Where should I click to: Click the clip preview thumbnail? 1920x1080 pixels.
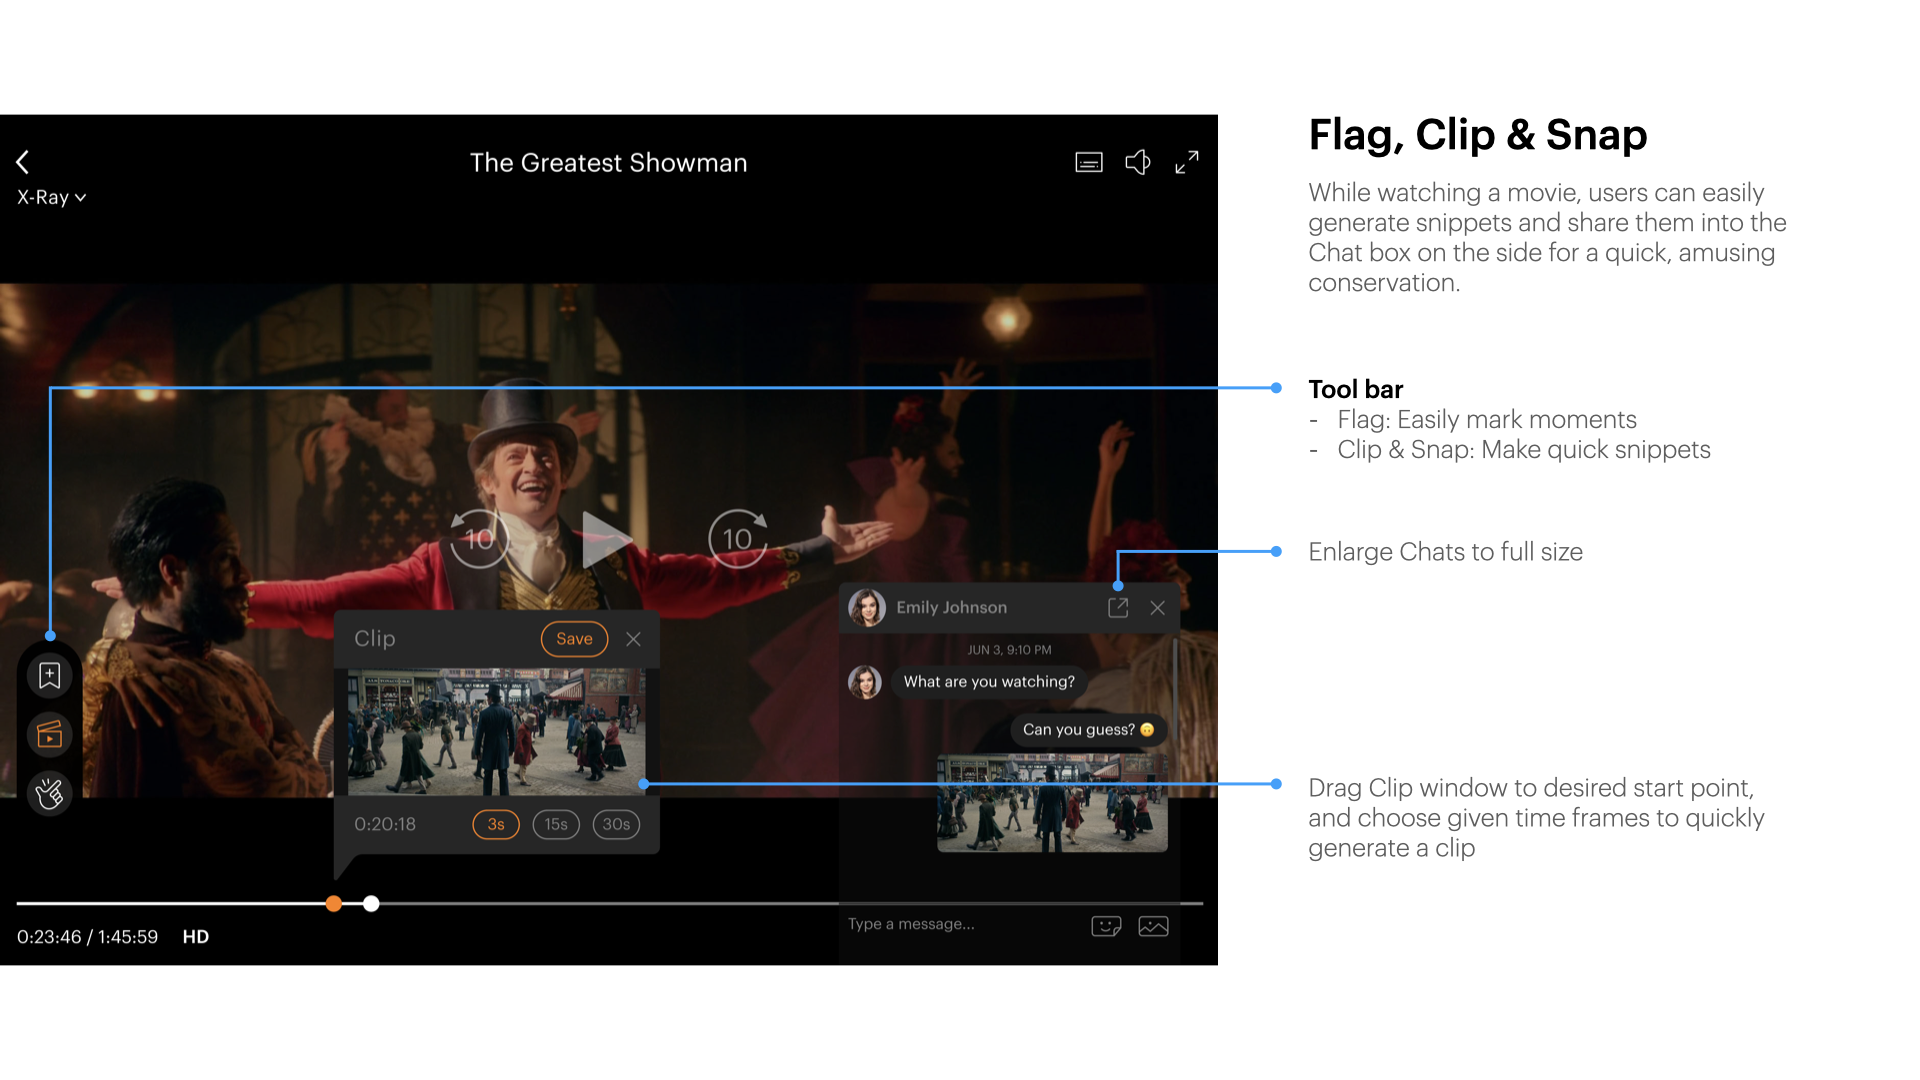[x=496, y=732]
